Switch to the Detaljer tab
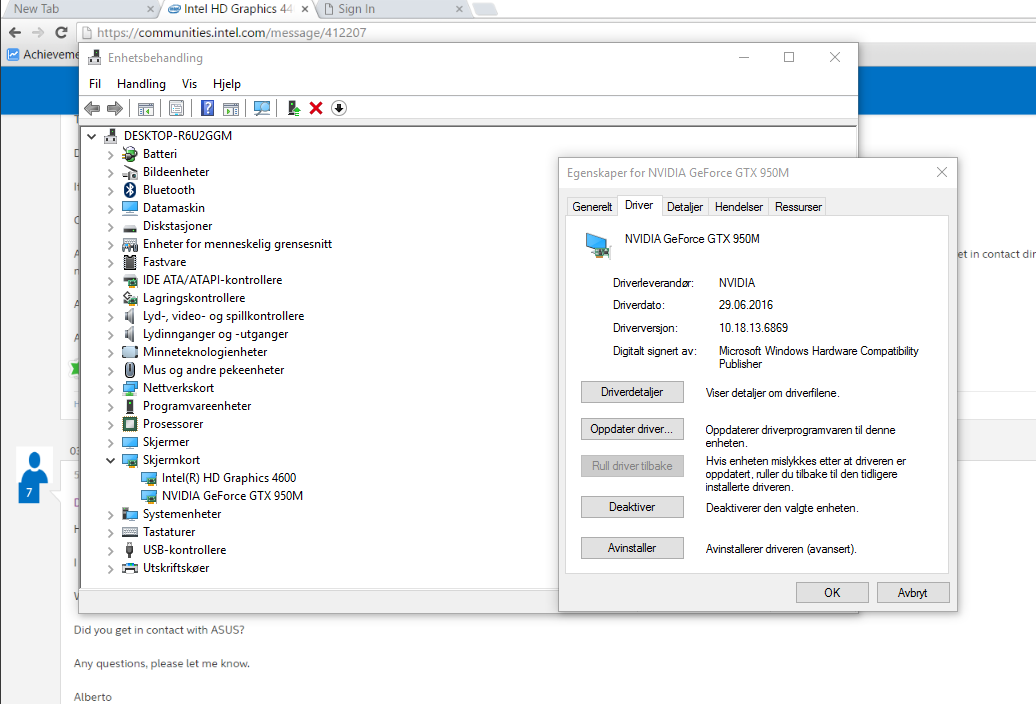 (684, 207)
